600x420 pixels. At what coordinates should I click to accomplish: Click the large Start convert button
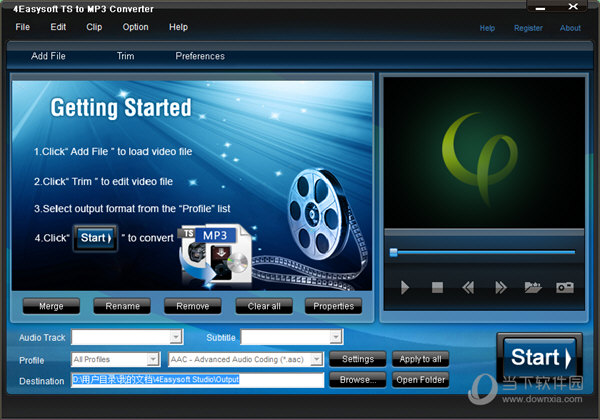[540, 358]
